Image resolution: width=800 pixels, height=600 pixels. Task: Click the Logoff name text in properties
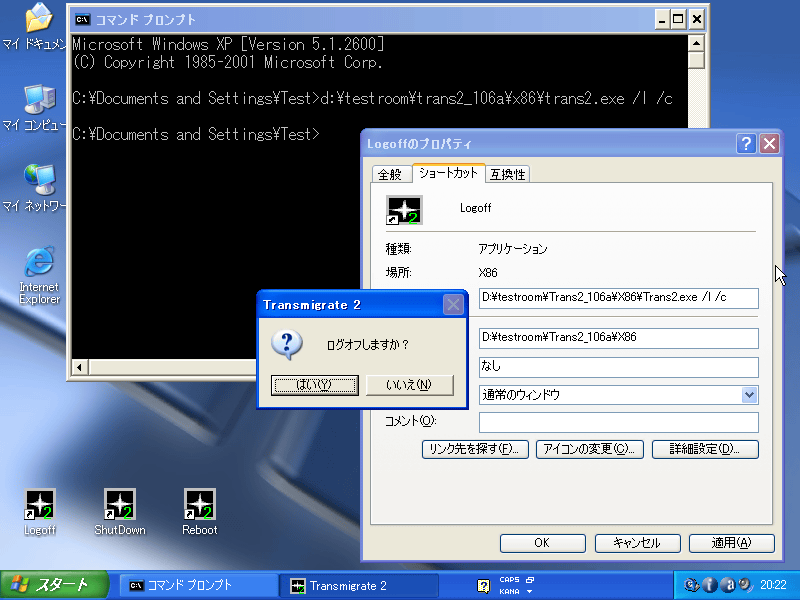[x=476, y=208]
